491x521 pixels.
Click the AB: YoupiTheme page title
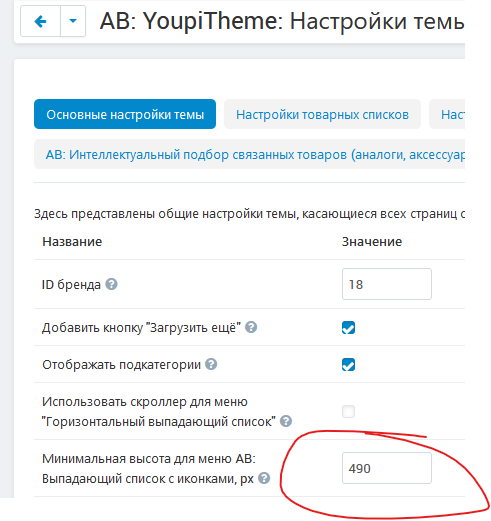pyautogui.click(x=282, y=21)
